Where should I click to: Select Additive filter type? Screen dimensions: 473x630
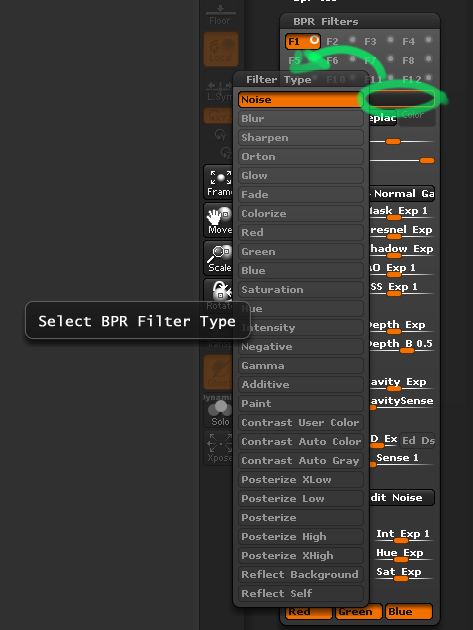(301, 385)
